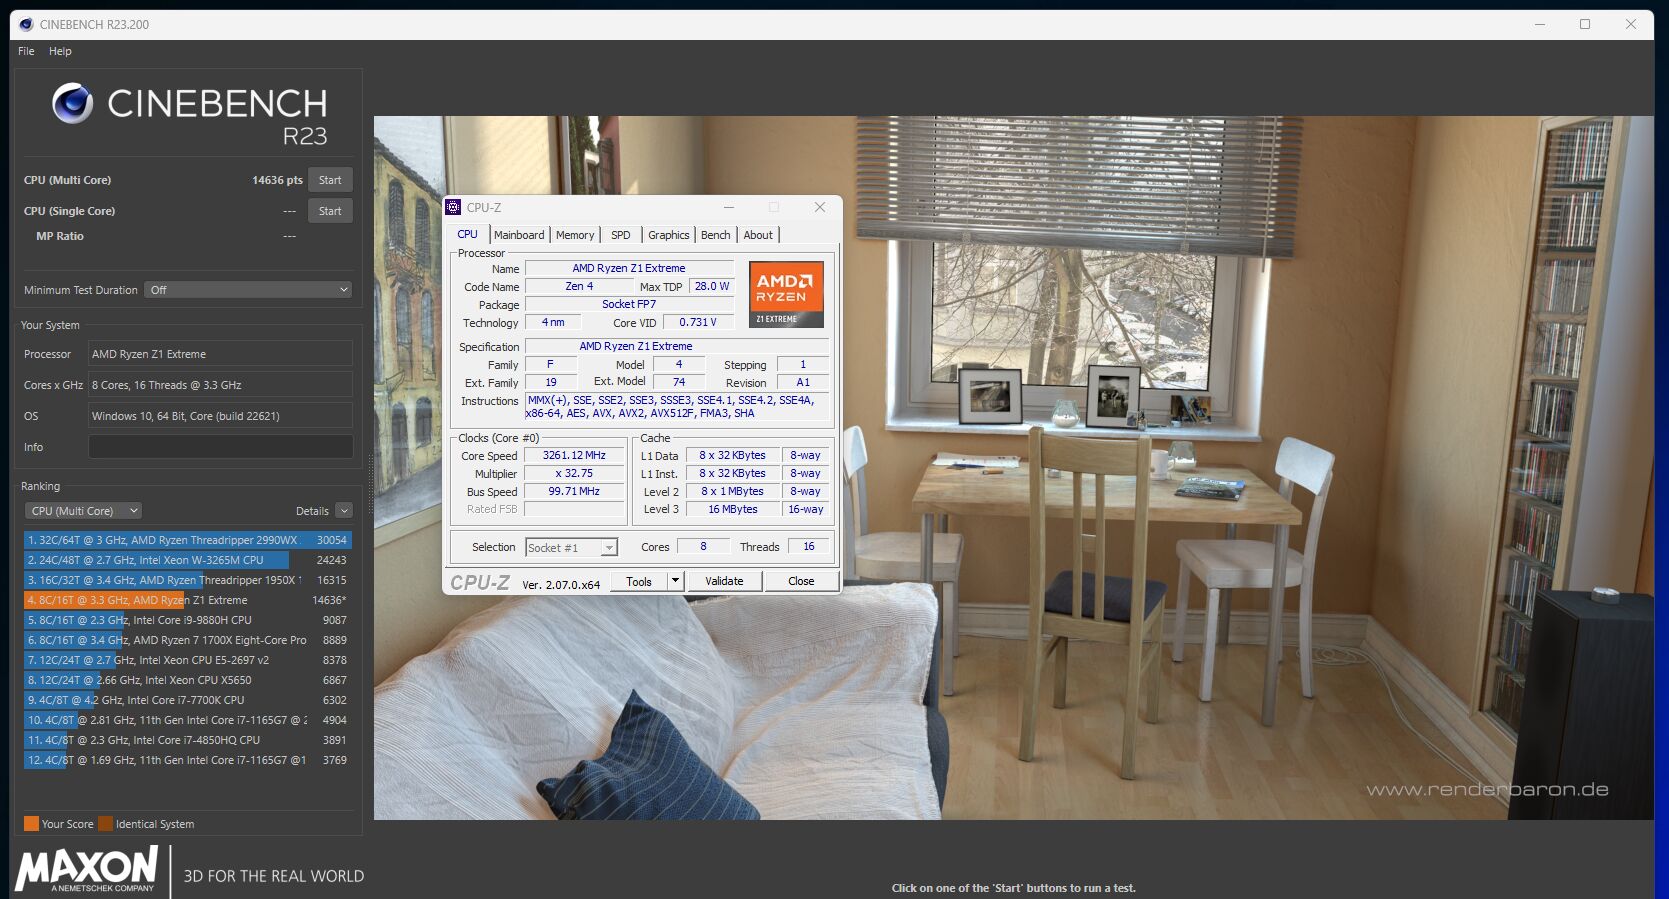
Task: Click the Core Speed 3261.12 MHz value
Action: point(575,455)
